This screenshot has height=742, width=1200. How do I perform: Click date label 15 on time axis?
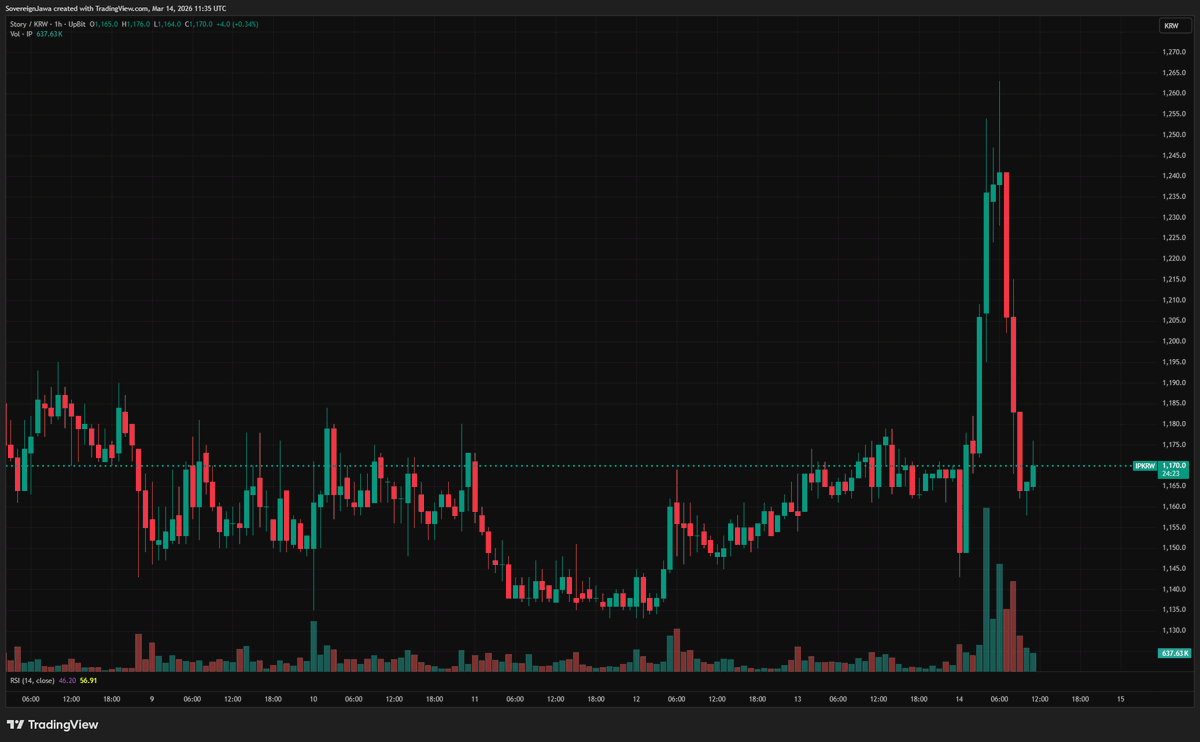[1120, 699]
